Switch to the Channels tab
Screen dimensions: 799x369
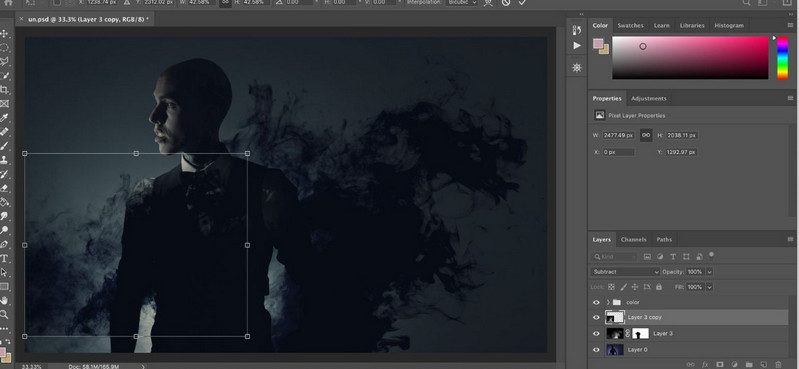633,240
